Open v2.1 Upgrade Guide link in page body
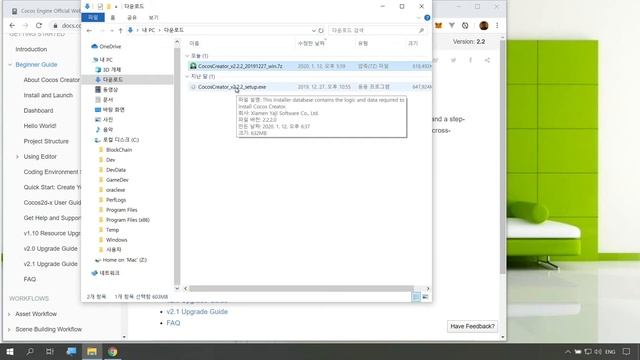Viewport: 640px width, 360px height. coord(197,311)
